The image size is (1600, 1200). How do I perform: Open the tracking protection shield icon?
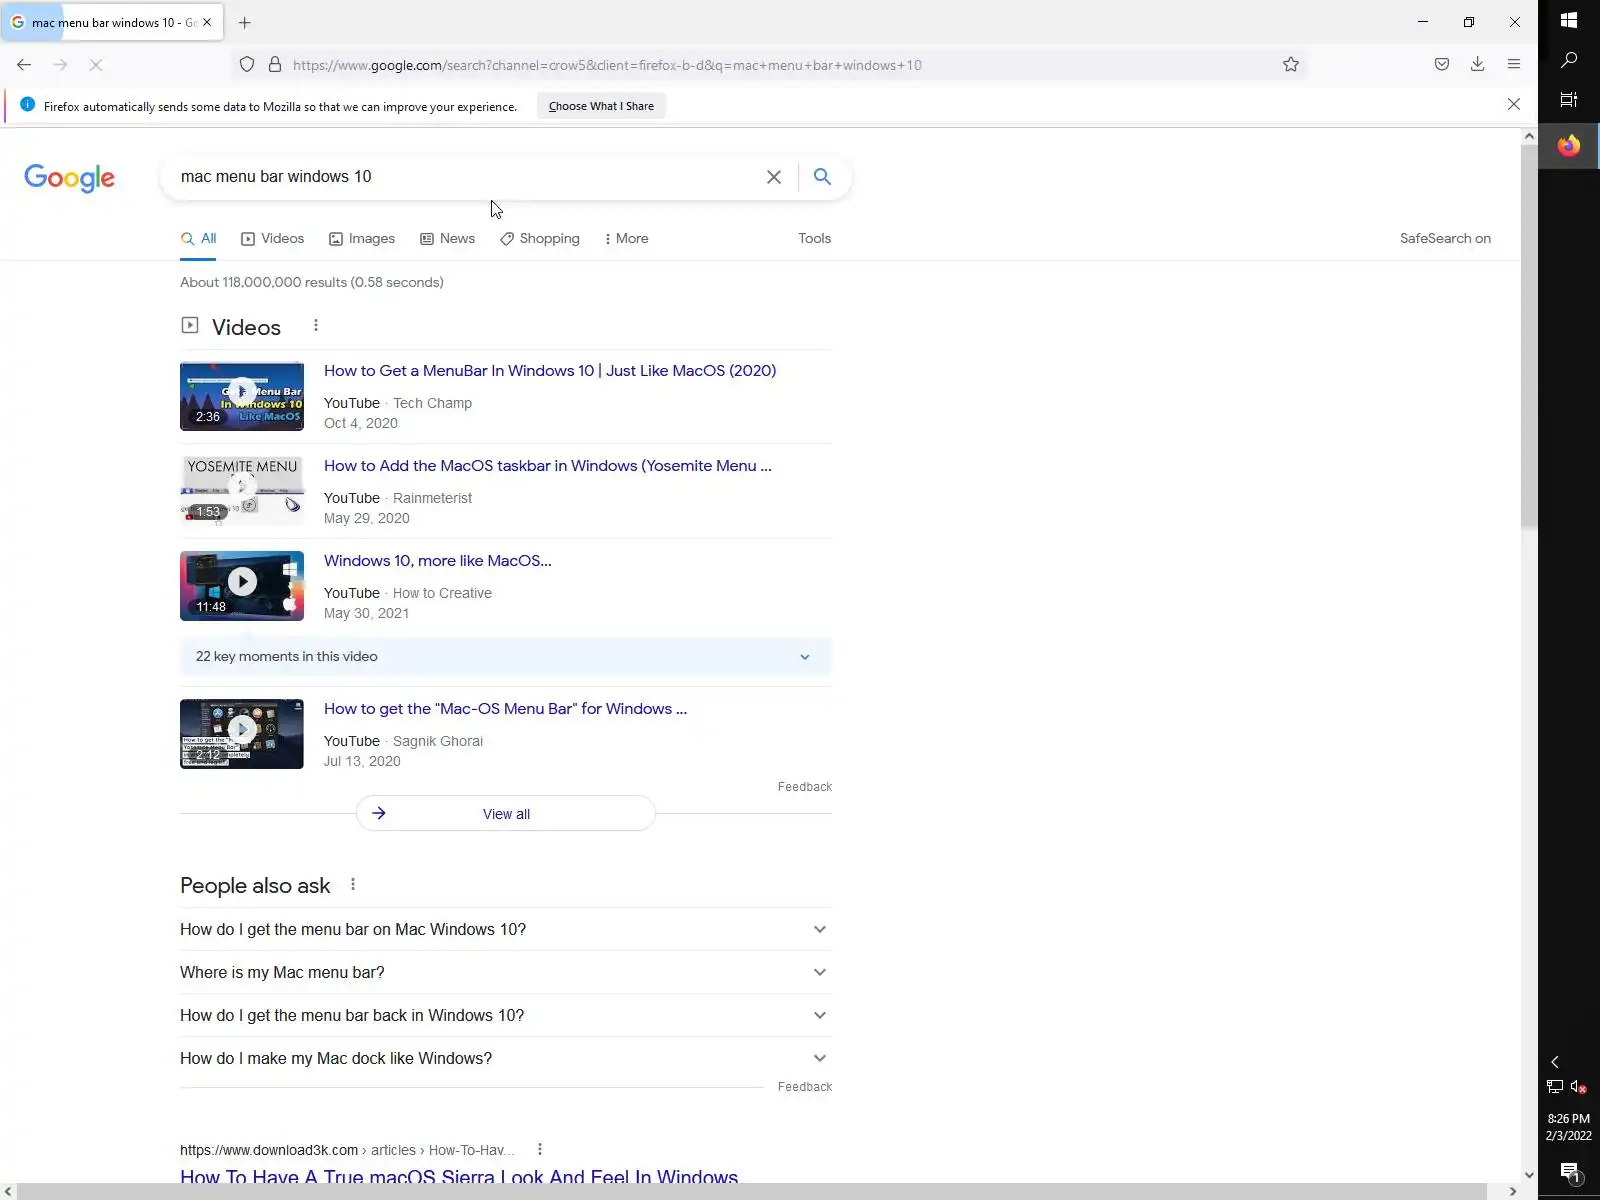pyautogui.click(x=247, y=65)
